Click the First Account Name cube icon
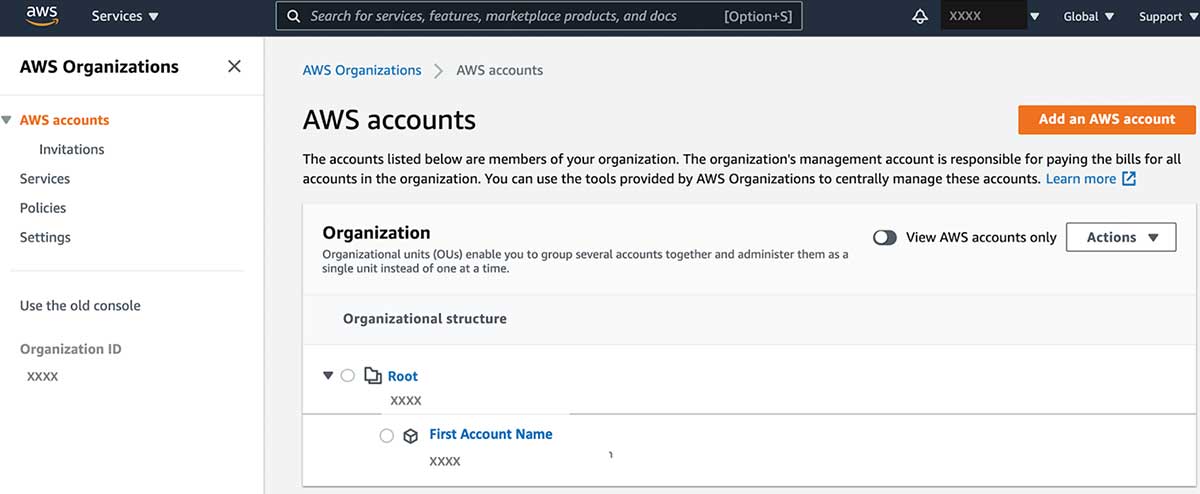1200x494 pixels. (410, 436)
